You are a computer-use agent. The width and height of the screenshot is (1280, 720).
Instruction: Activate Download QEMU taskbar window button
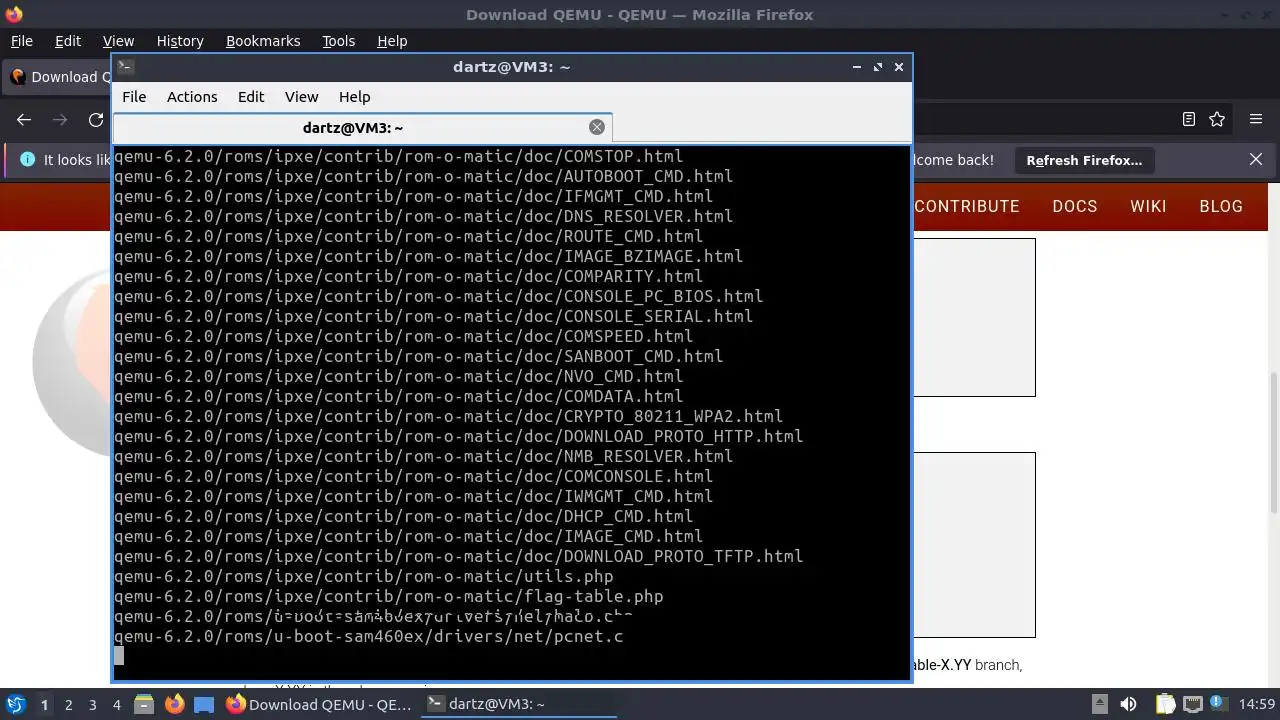pos(319,704)
